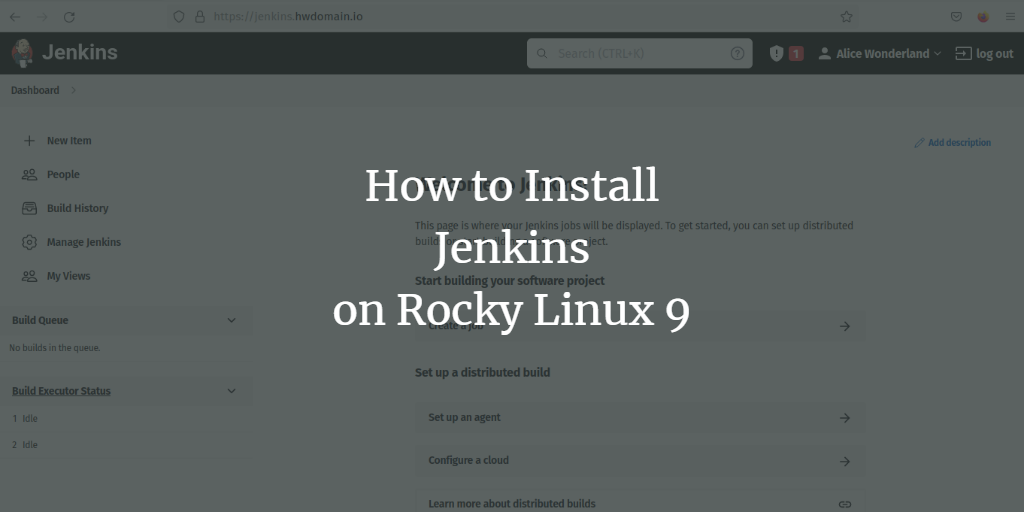Click 'No builds in the queue.' text
The image size is (1024, 512).
click(55, 348)
